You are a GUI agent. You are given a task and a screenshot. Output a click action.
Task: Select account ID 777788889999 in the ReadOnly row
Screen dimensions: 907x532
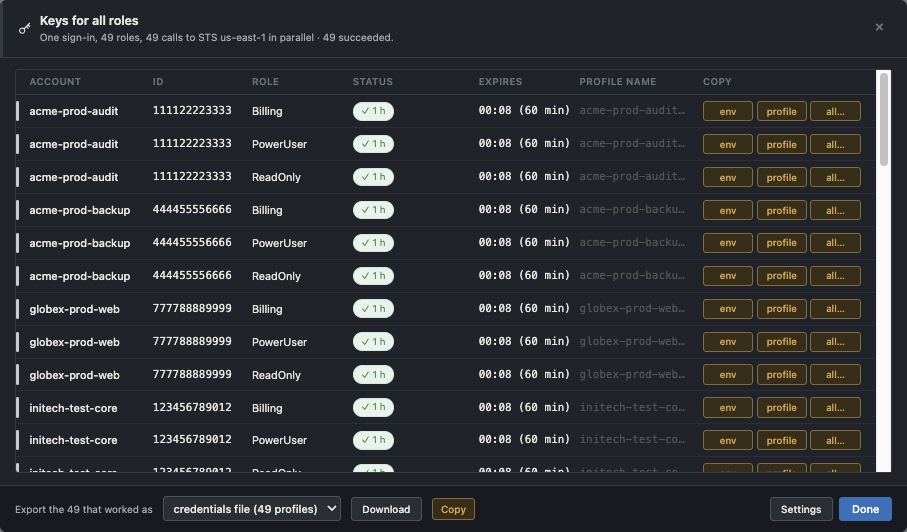pos(192,374)
